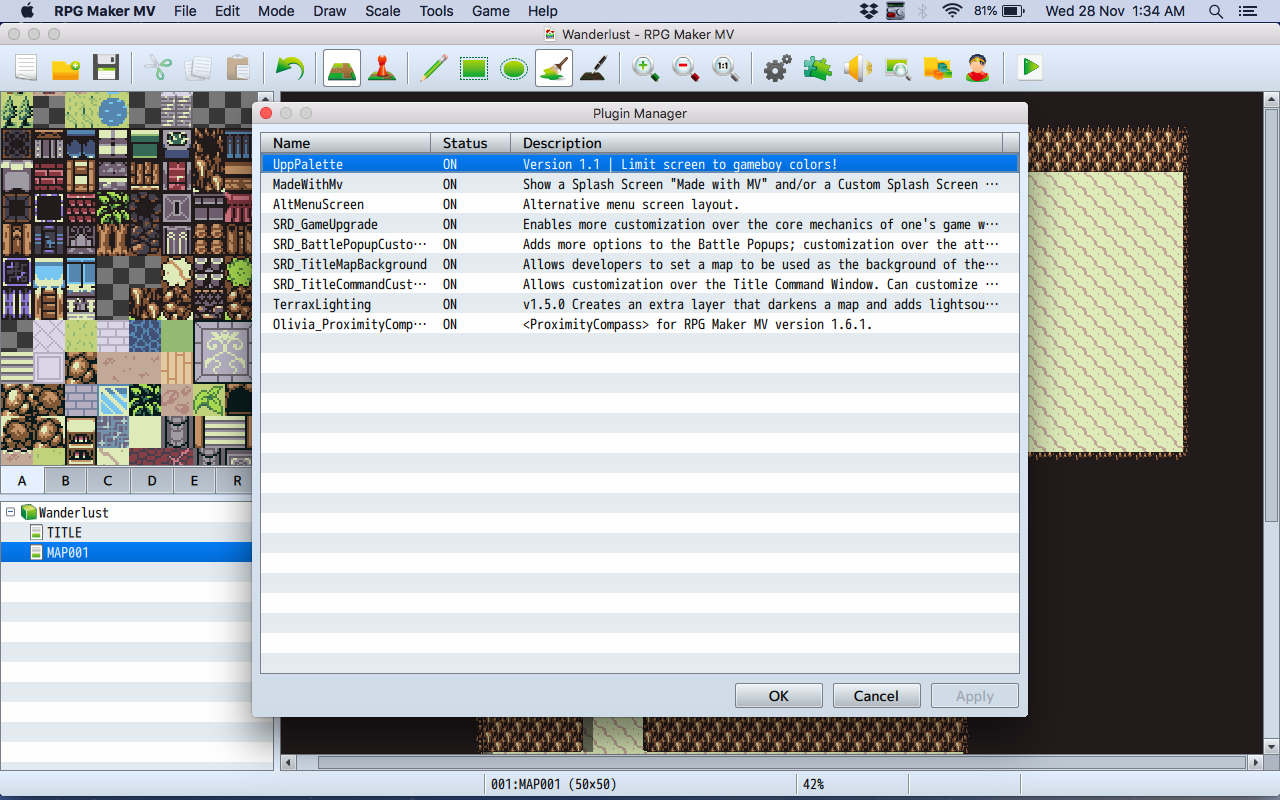Open the Edit menu

227,11
